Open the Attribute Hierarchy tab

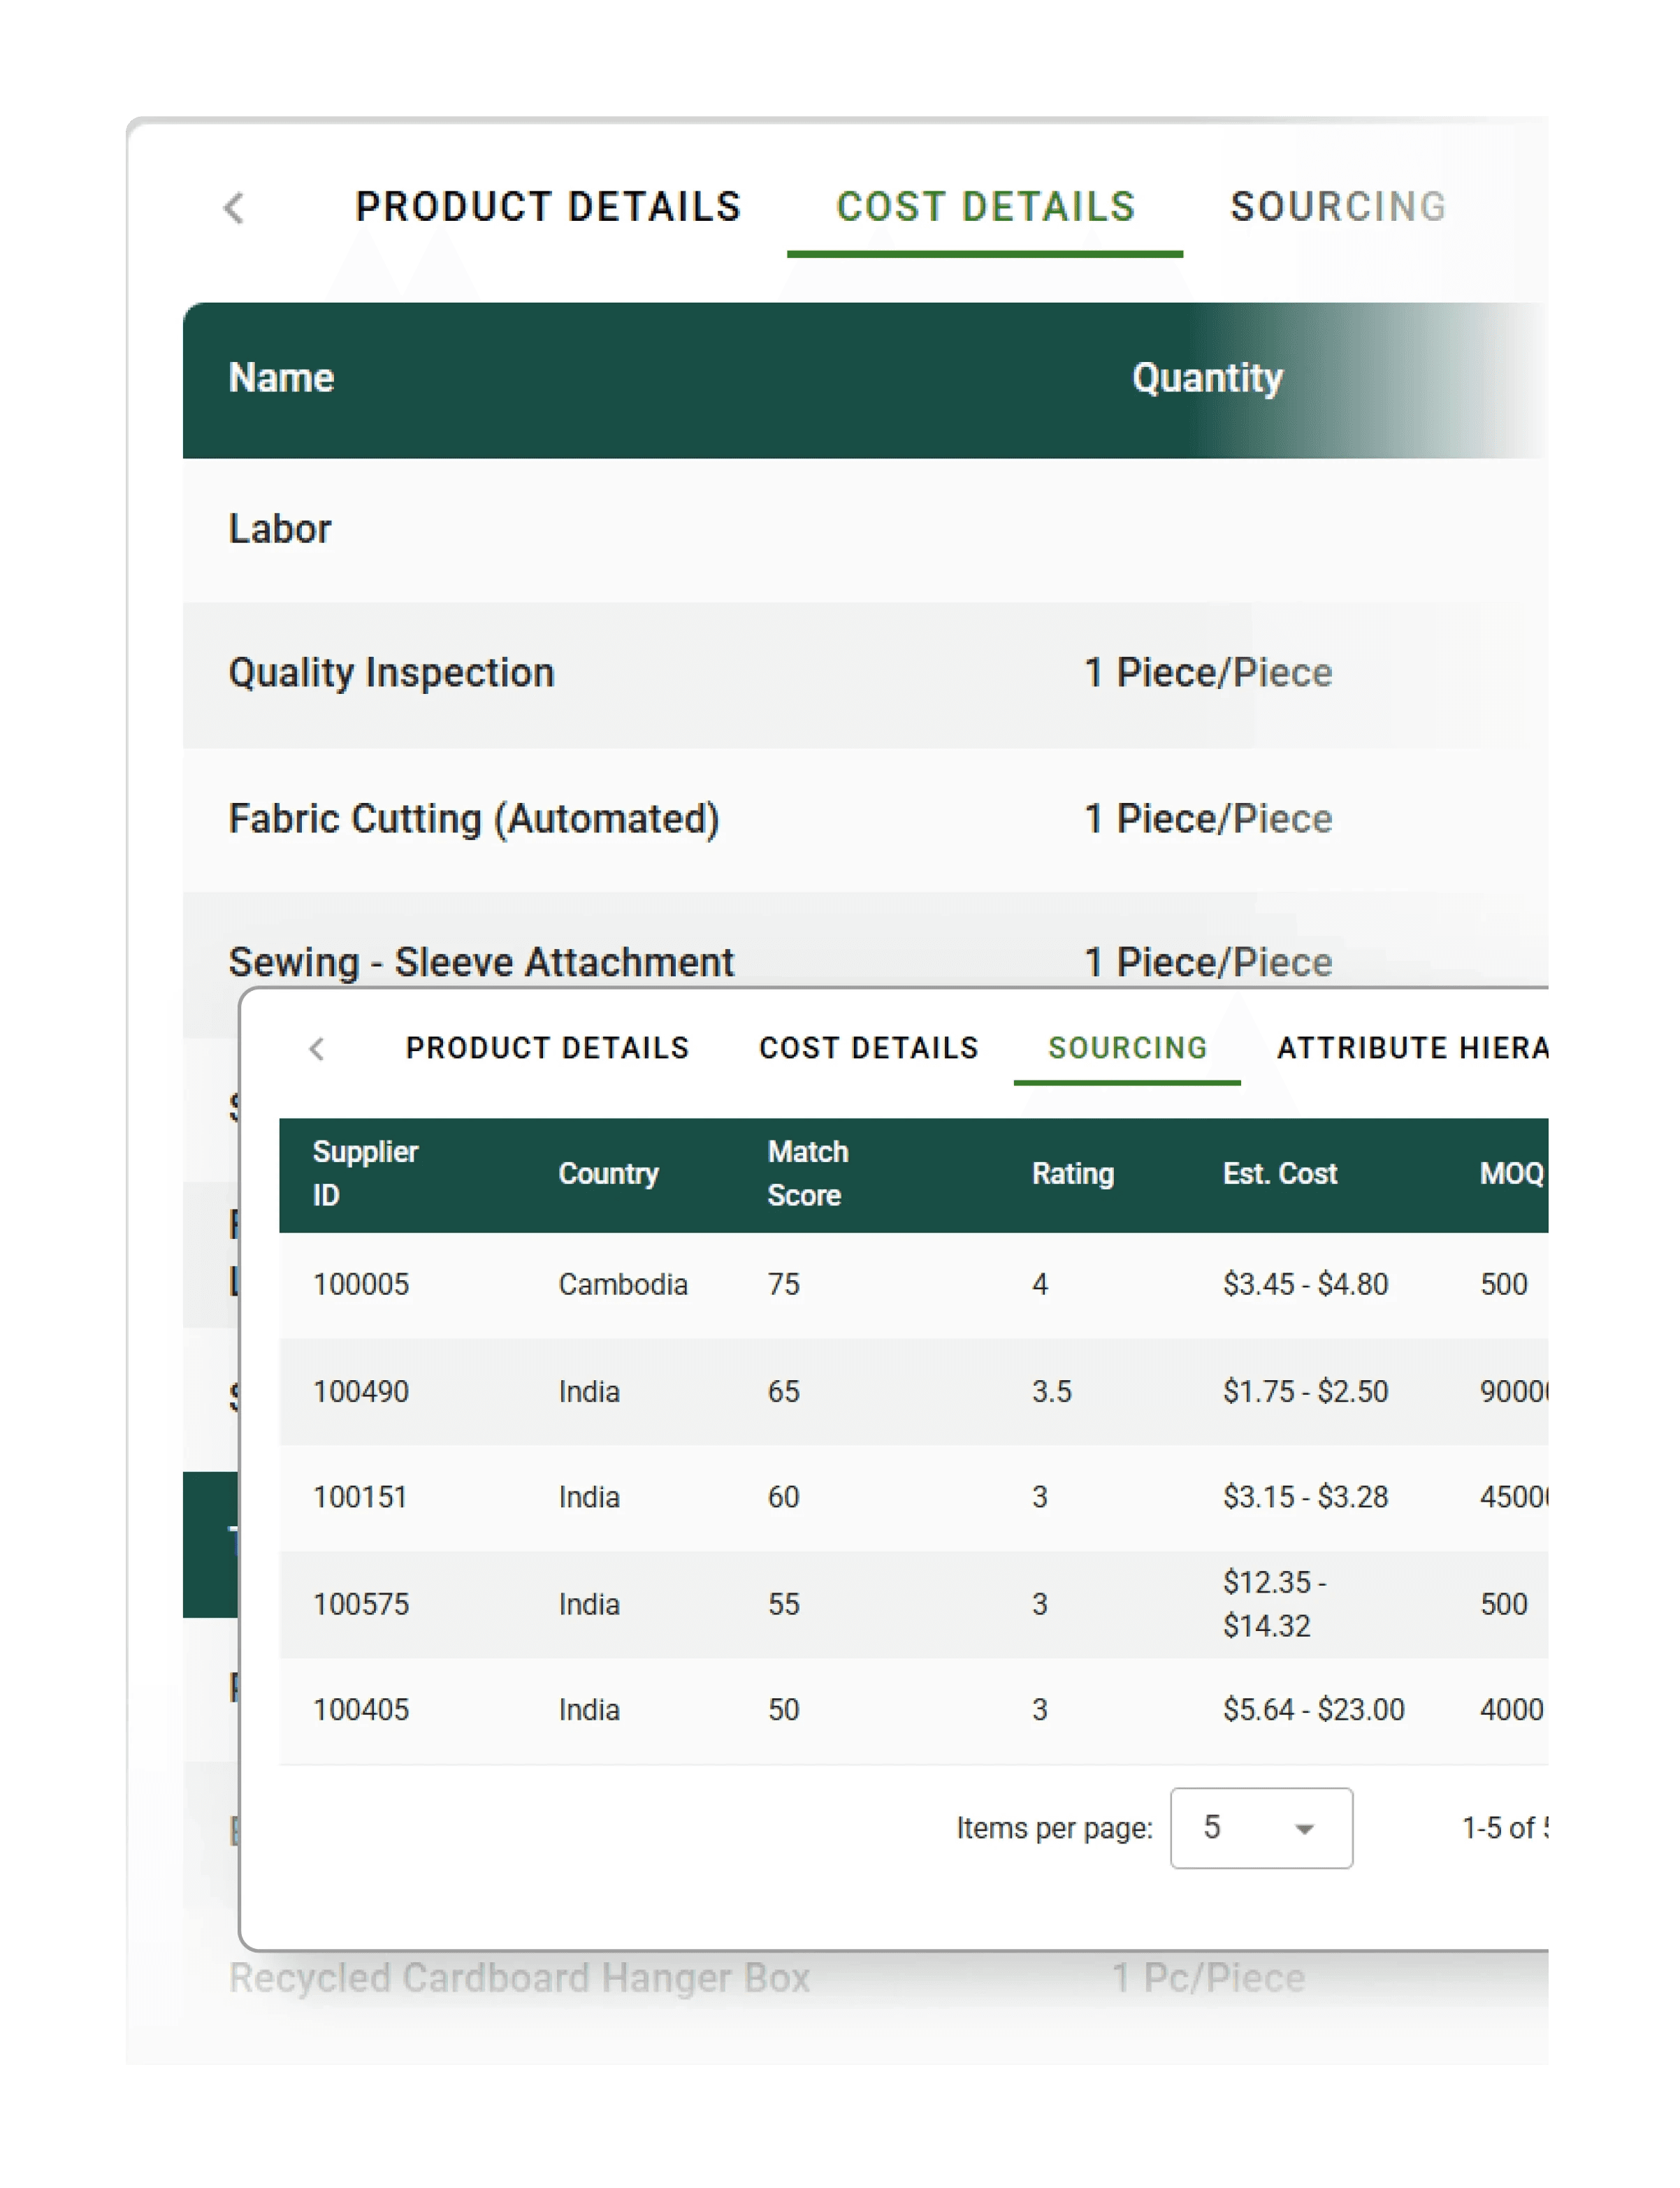(1411, 1048)
